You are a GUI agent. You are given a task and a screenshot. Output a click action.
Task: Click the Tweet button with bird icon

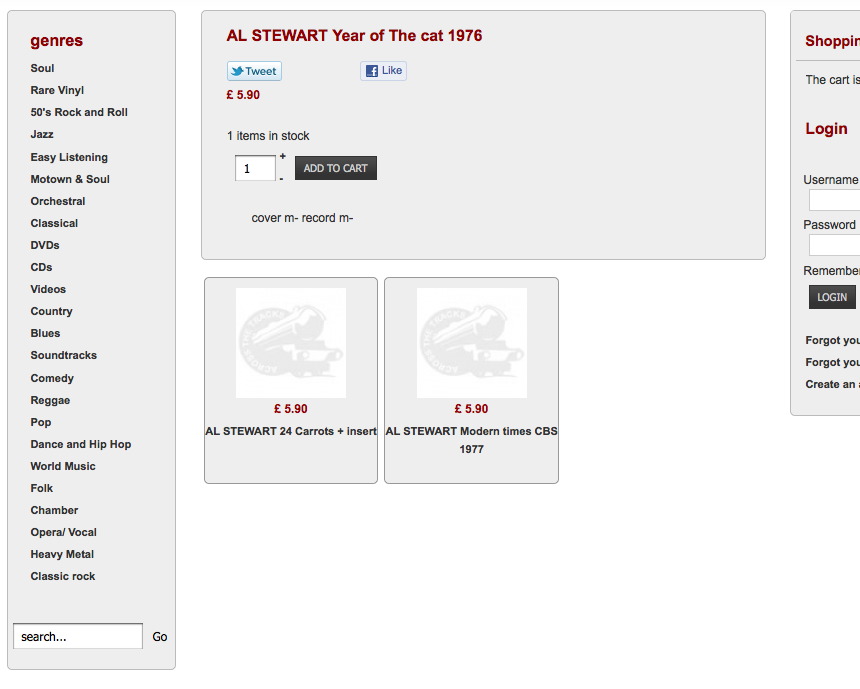click(x=254, y=71)
